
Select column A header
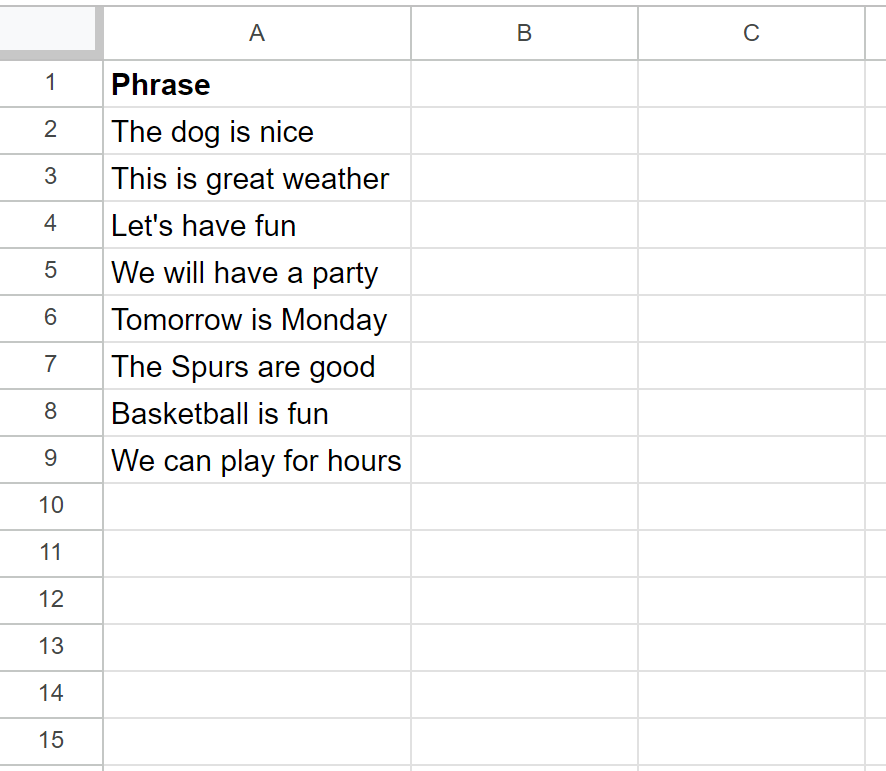point(257,33)
